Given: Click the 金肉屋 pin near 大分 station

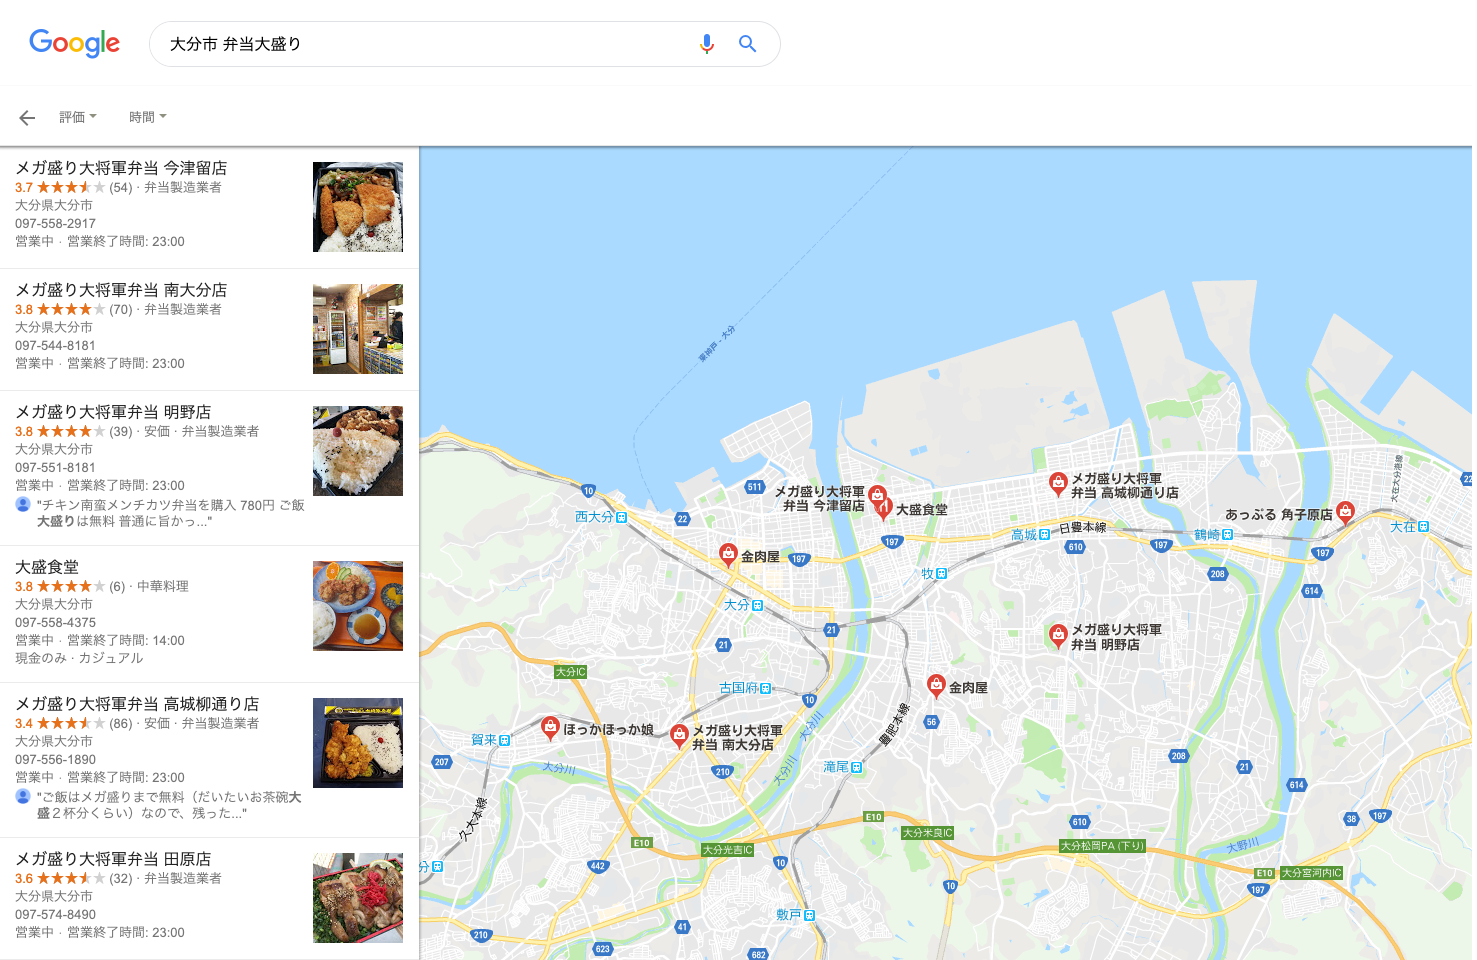Looking at the screenshot, I should tap(729, 555).
